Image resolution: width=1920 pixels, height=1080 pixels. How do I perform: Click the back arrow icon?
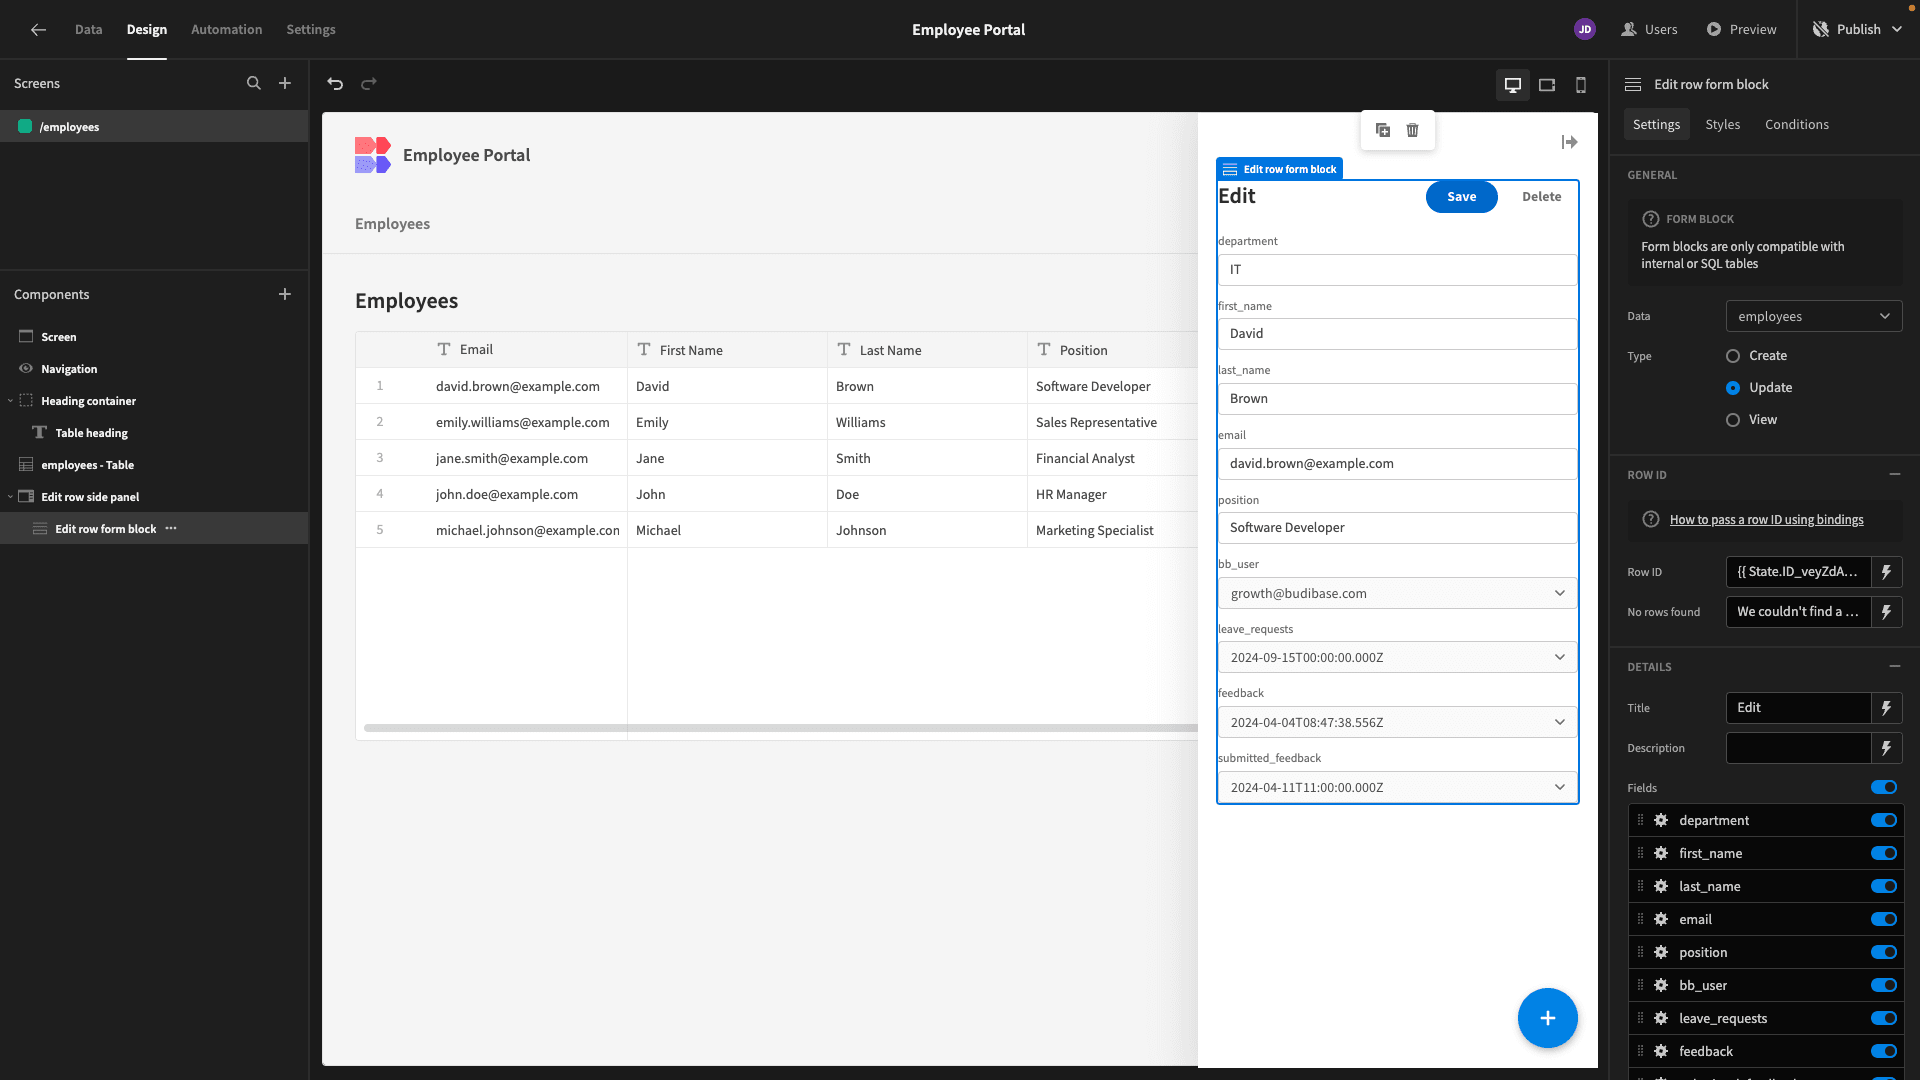(x=38, y=30)
